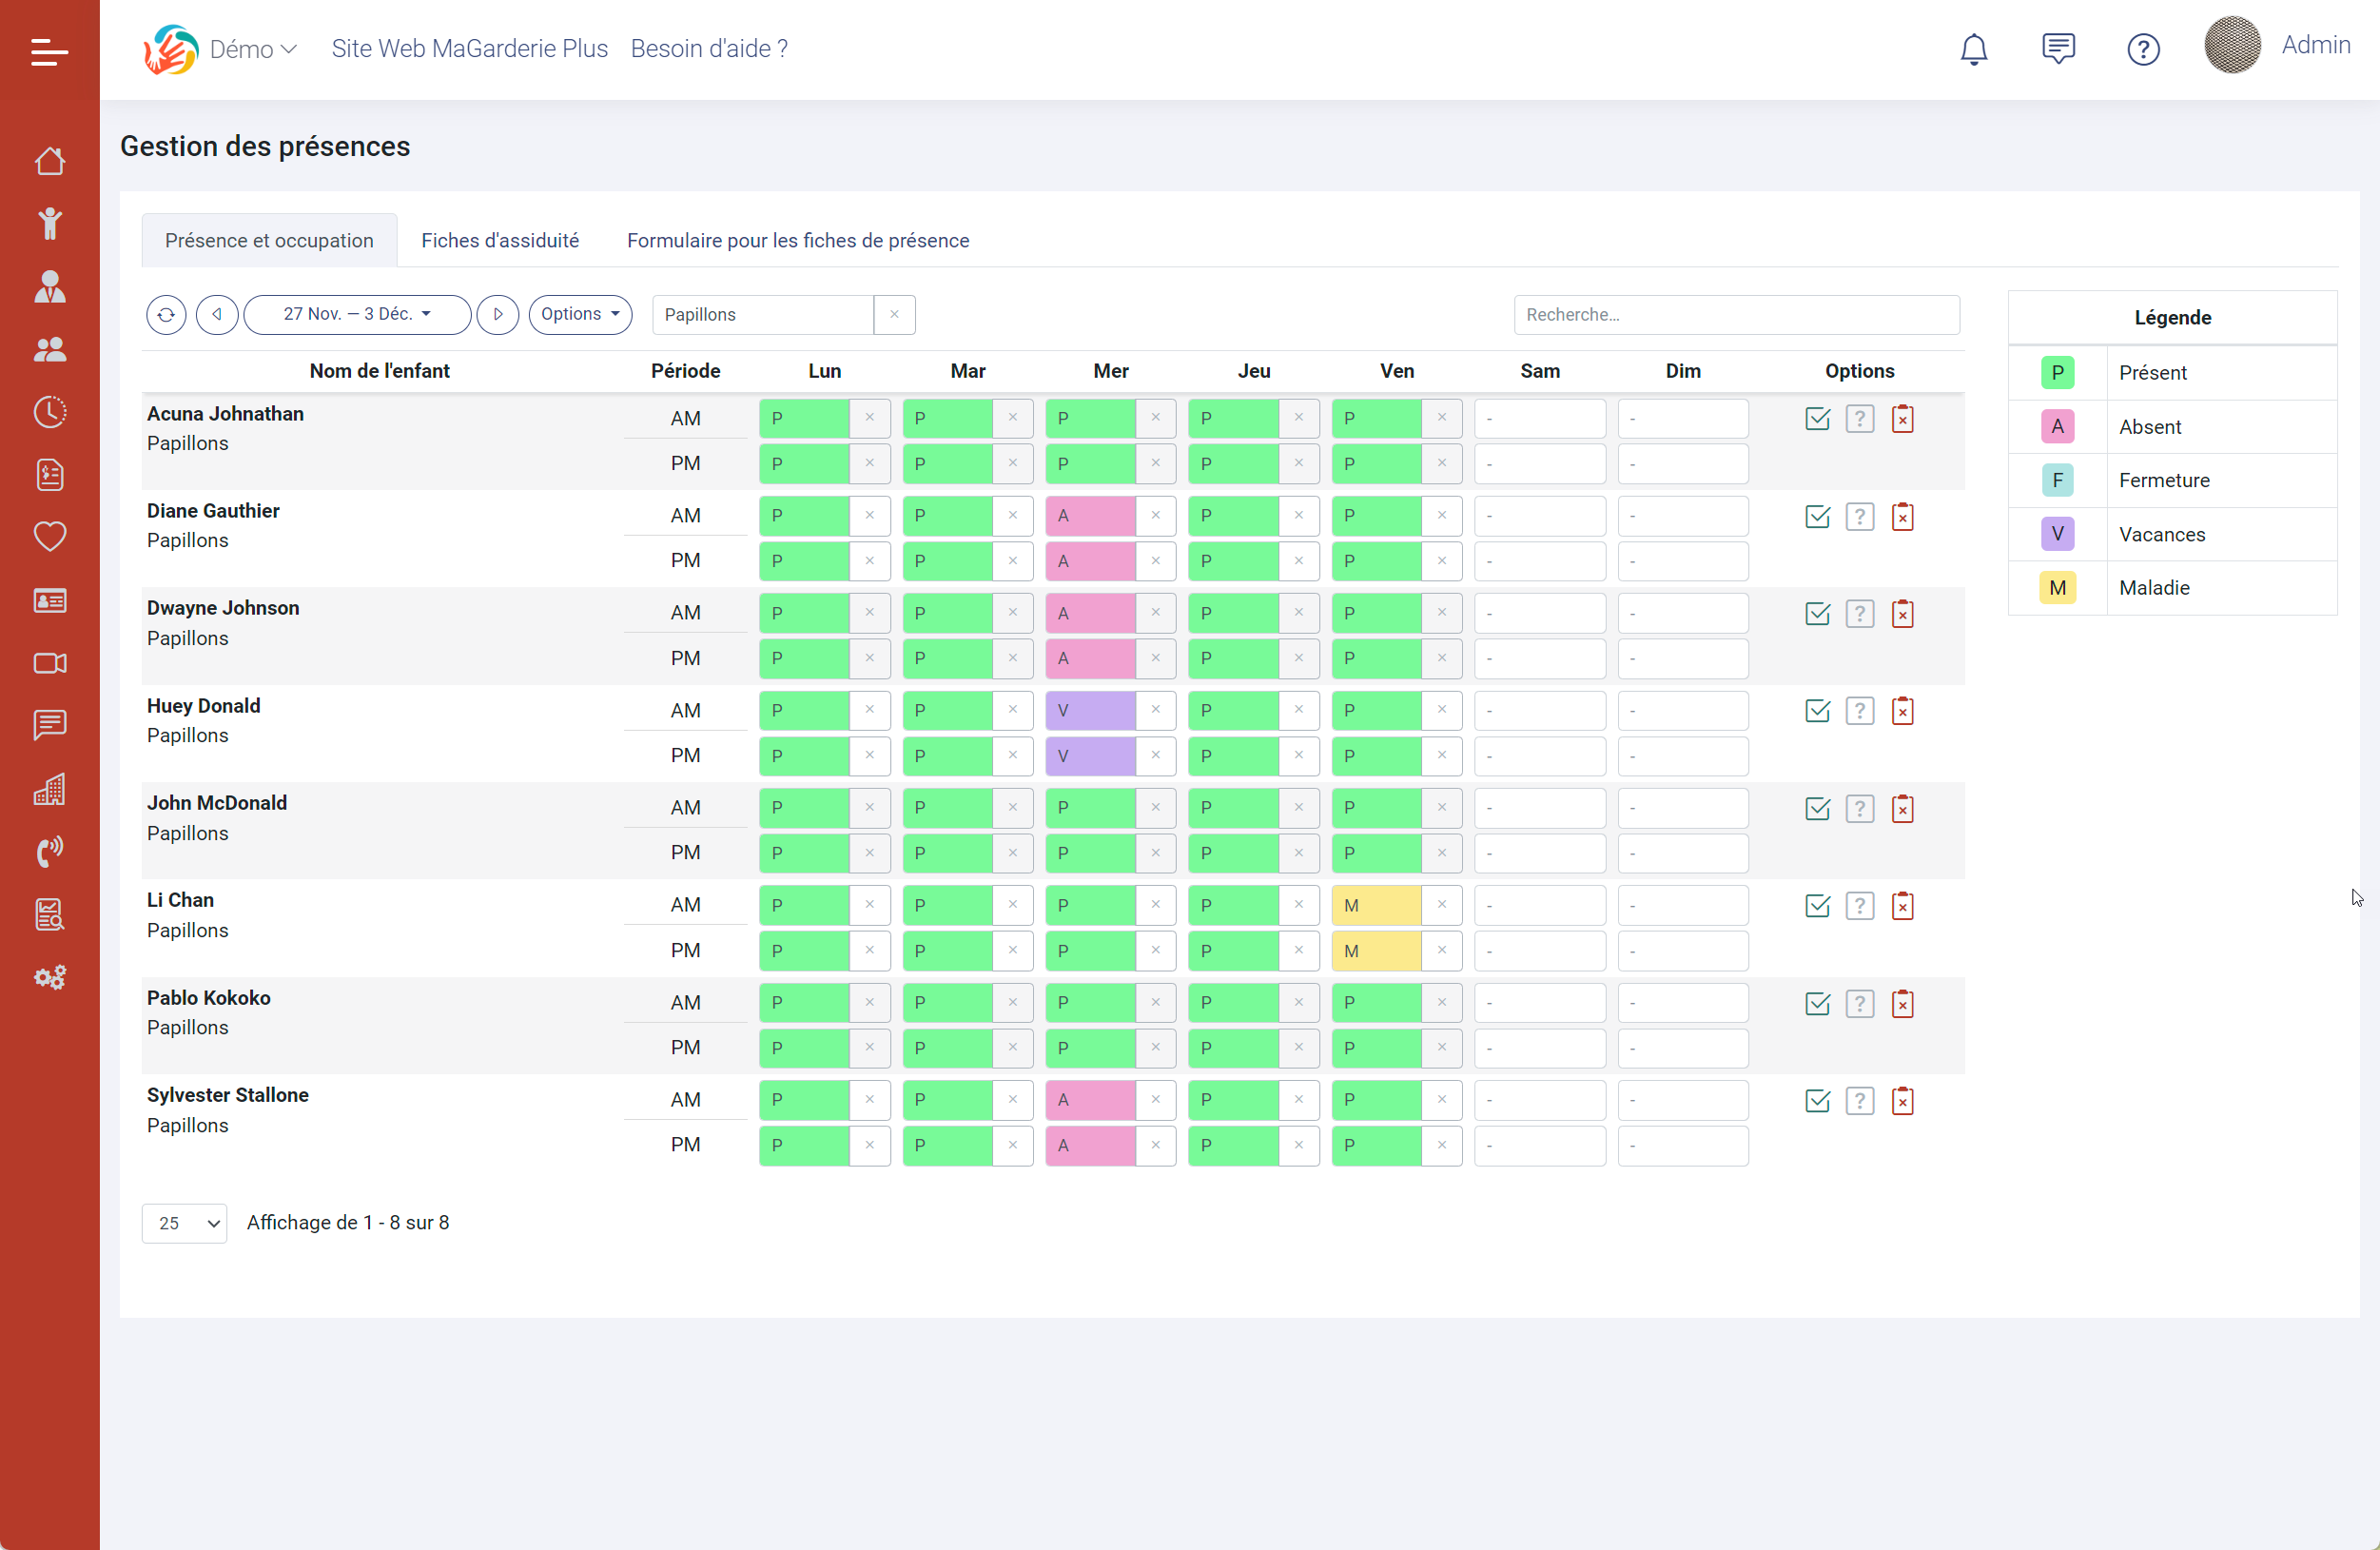Expand the Options dropdown button
This screenshot has width=2380, height=1550.
point(580,314)
